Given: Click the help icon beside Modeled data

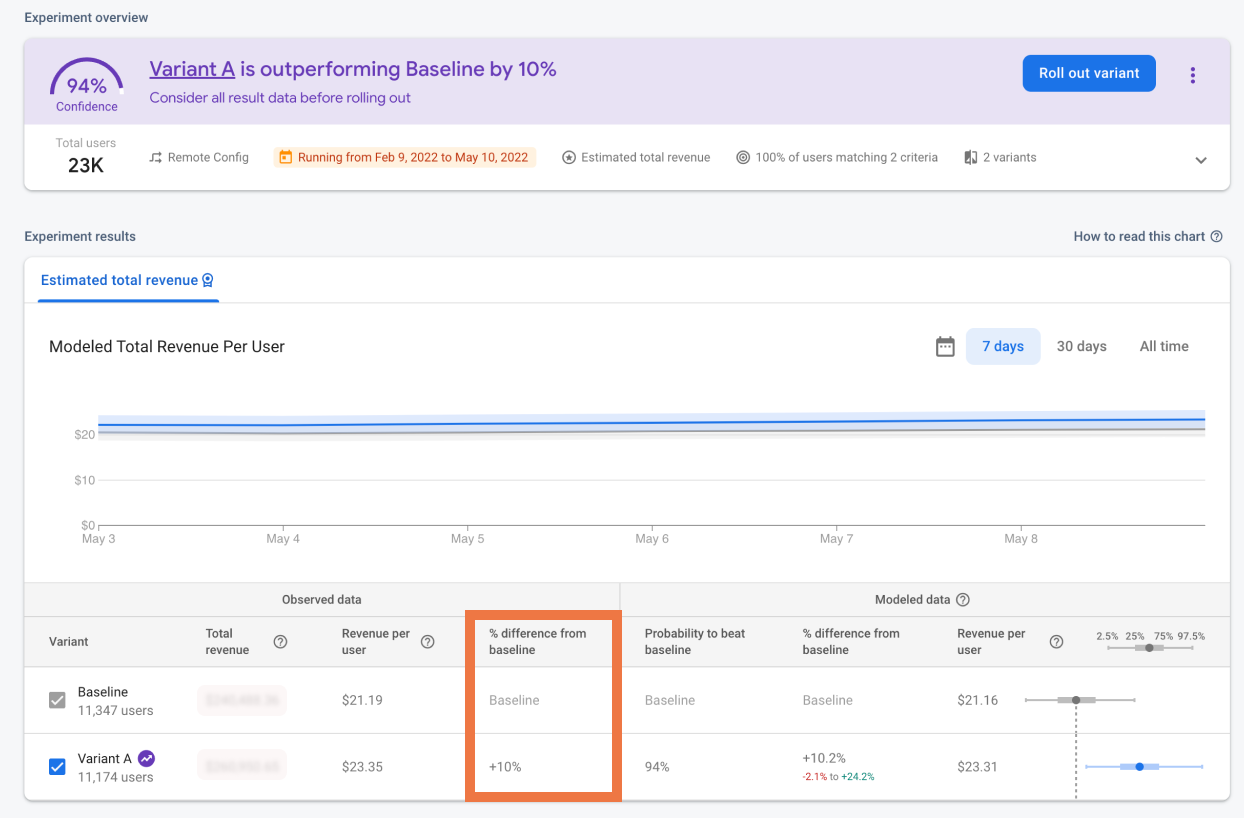Looking at the screenshot, I should pyautogui.click(x=963, y=600).
